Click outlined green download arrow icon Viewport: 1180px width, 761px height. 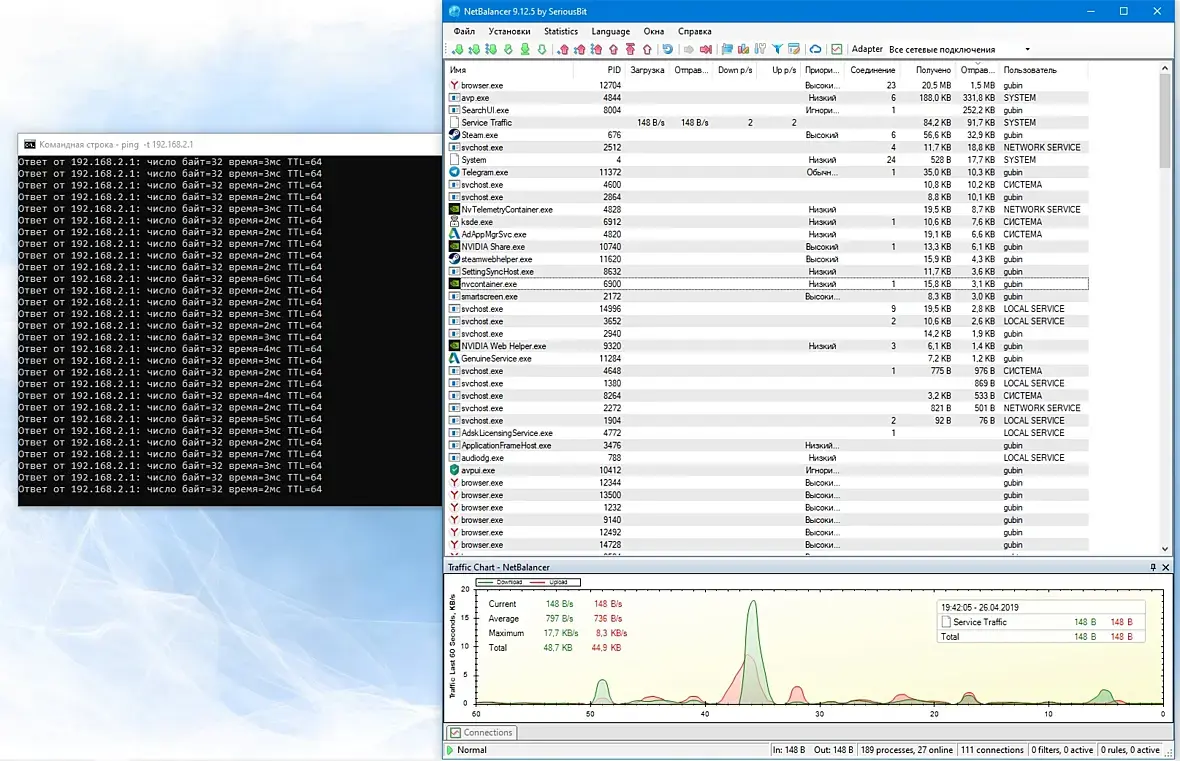point(542,50)
